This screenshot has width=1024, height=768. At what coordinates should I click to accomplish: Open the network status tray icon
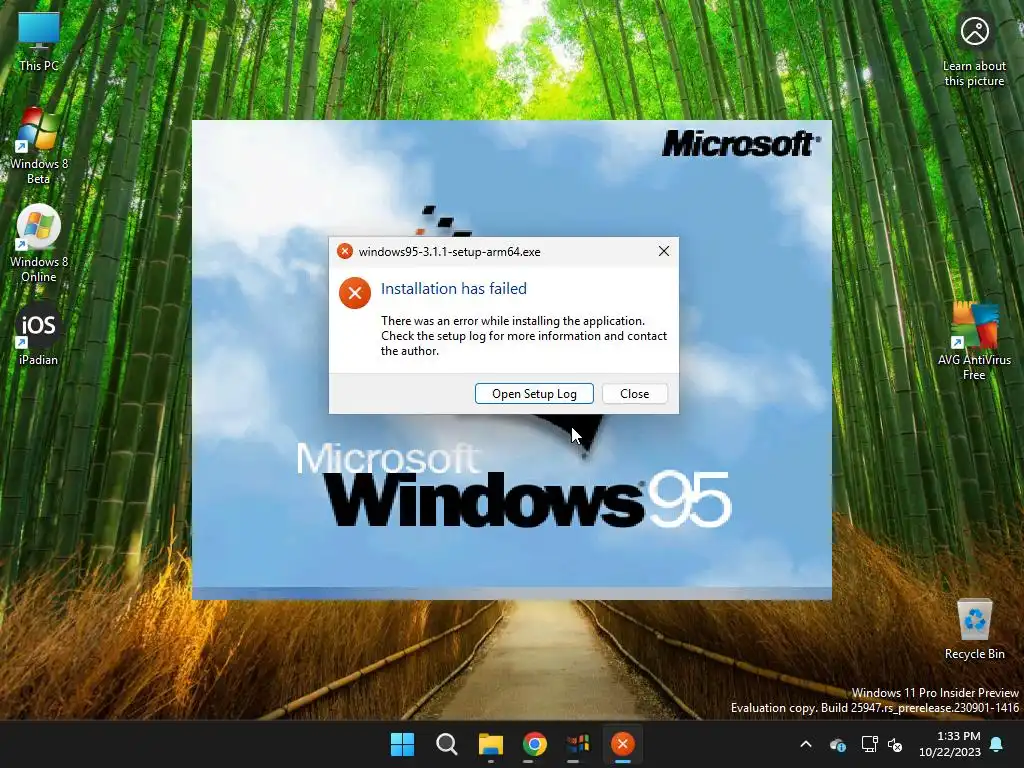pos(869,744)
